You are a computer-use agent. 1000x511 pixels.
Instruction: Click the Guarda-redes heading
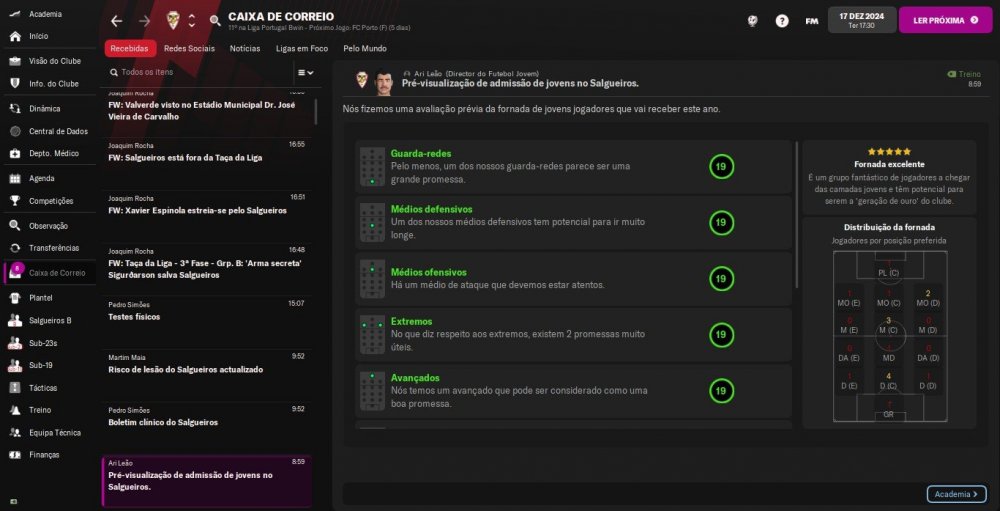pyautogui.click(x=421, y=154)
